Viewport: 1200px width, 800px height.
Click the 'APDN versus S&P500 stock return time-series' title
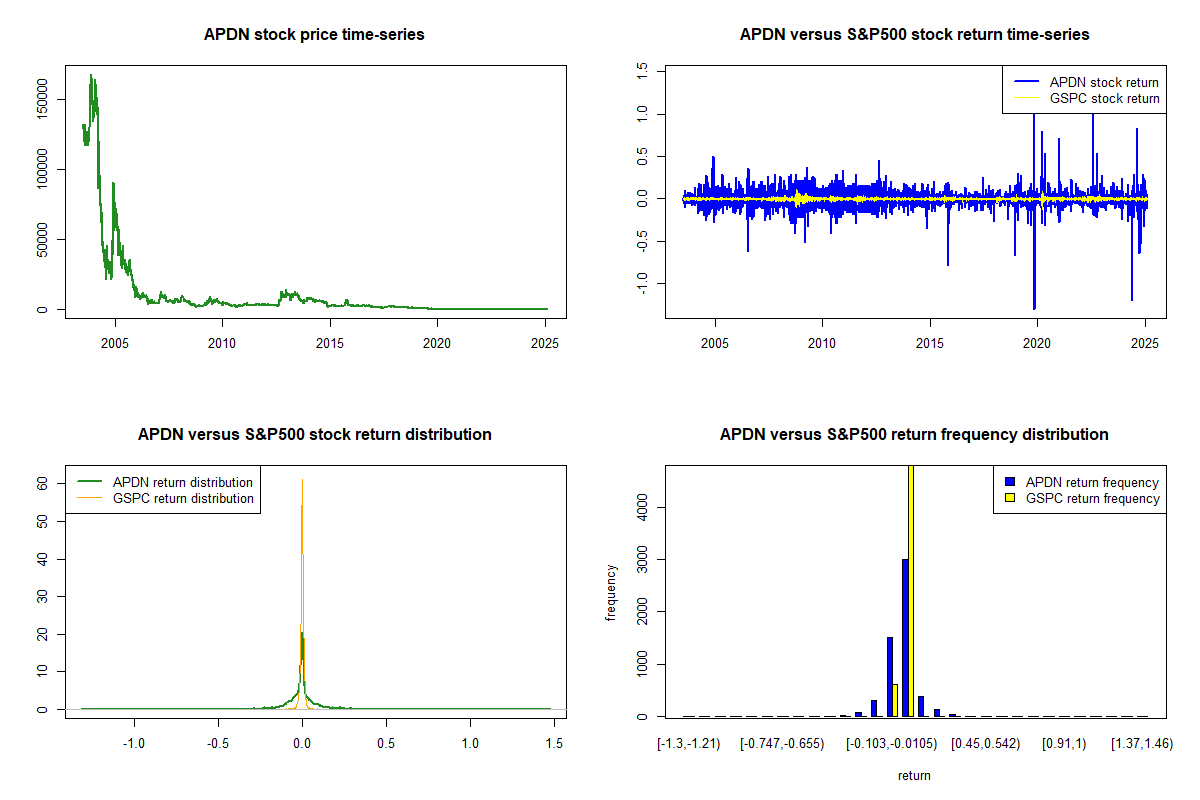[914, 35]
